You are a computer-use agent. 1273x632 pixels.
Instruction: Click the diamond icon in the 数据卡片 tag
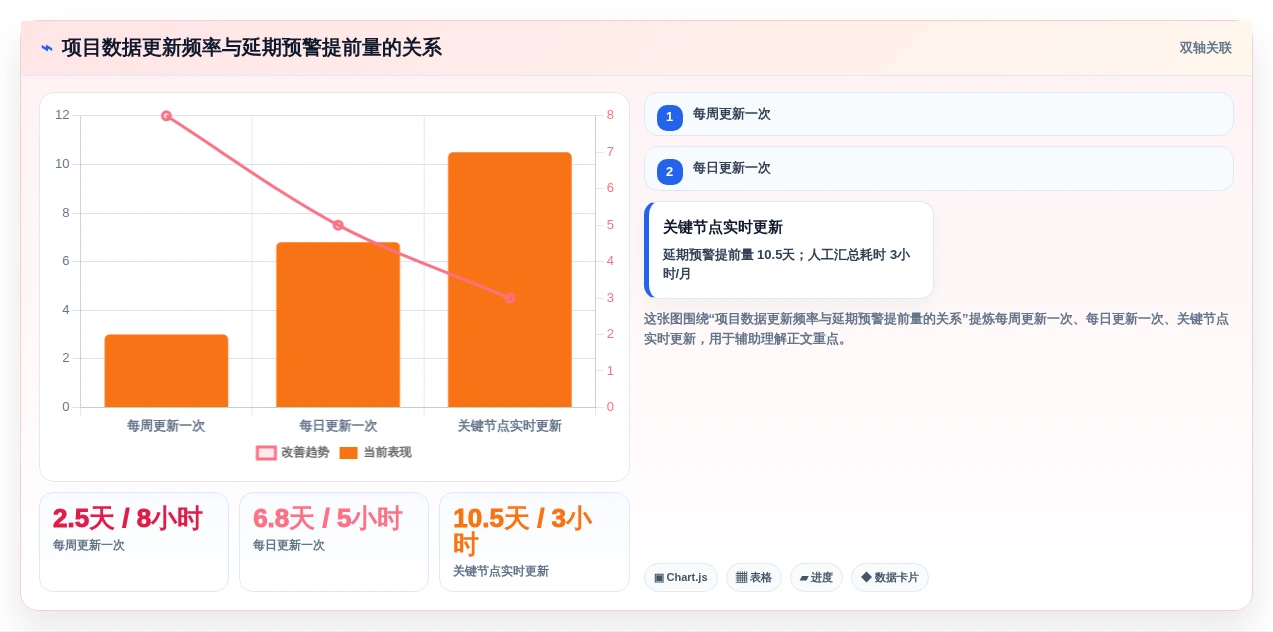pos(866,577)
